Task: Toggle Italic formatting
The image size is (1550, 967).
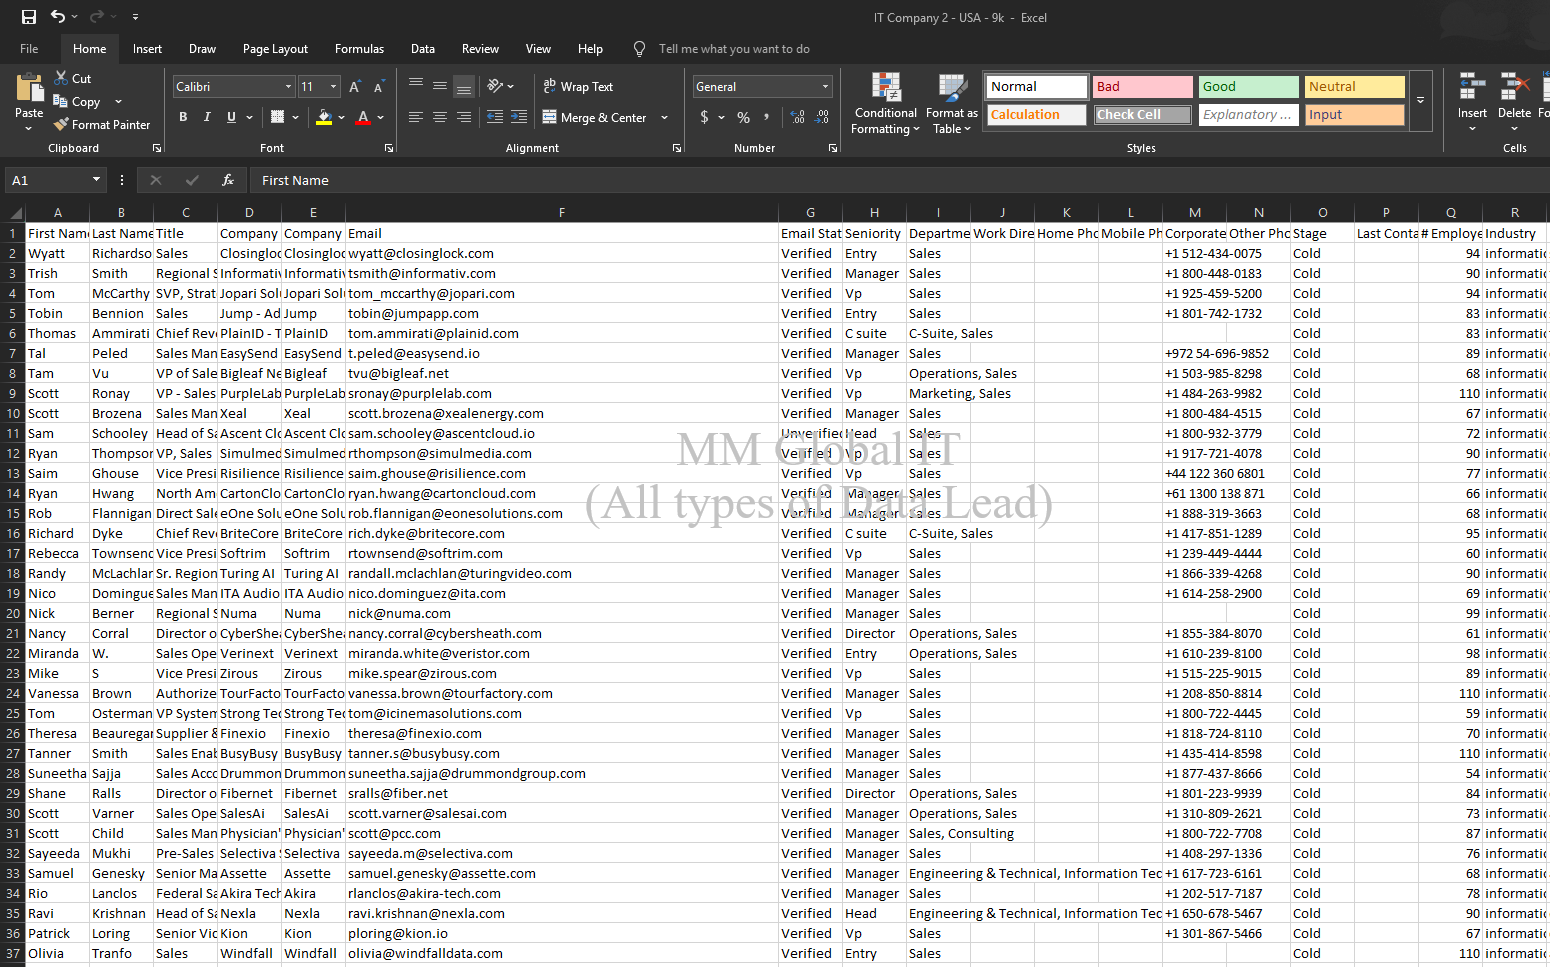Action: 207,117
